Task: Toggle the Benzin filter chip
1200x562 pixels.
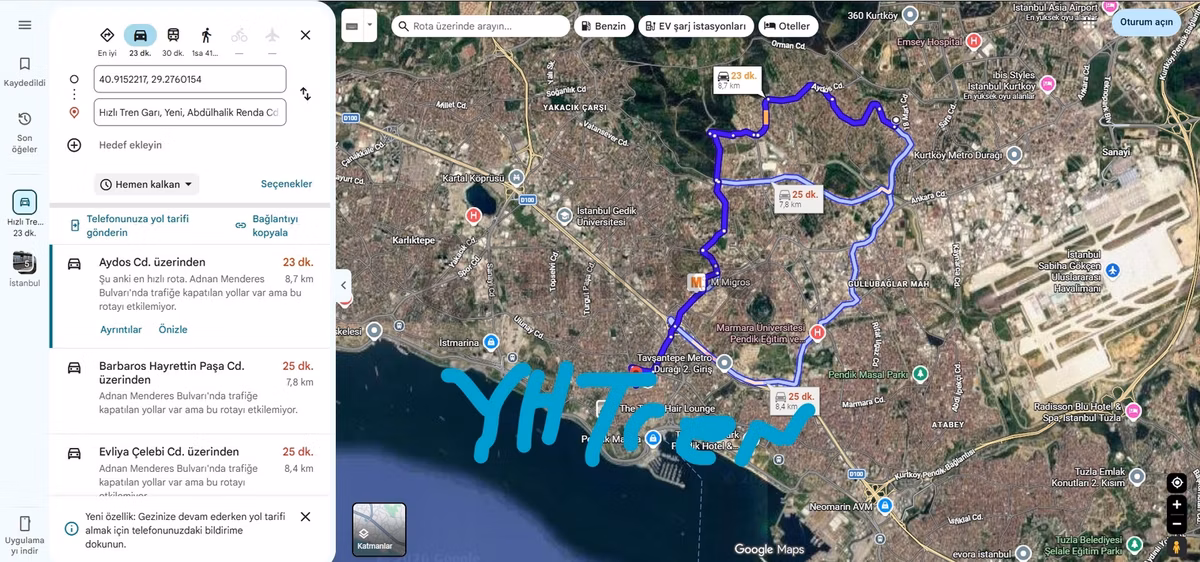Action: pos(604,26)
